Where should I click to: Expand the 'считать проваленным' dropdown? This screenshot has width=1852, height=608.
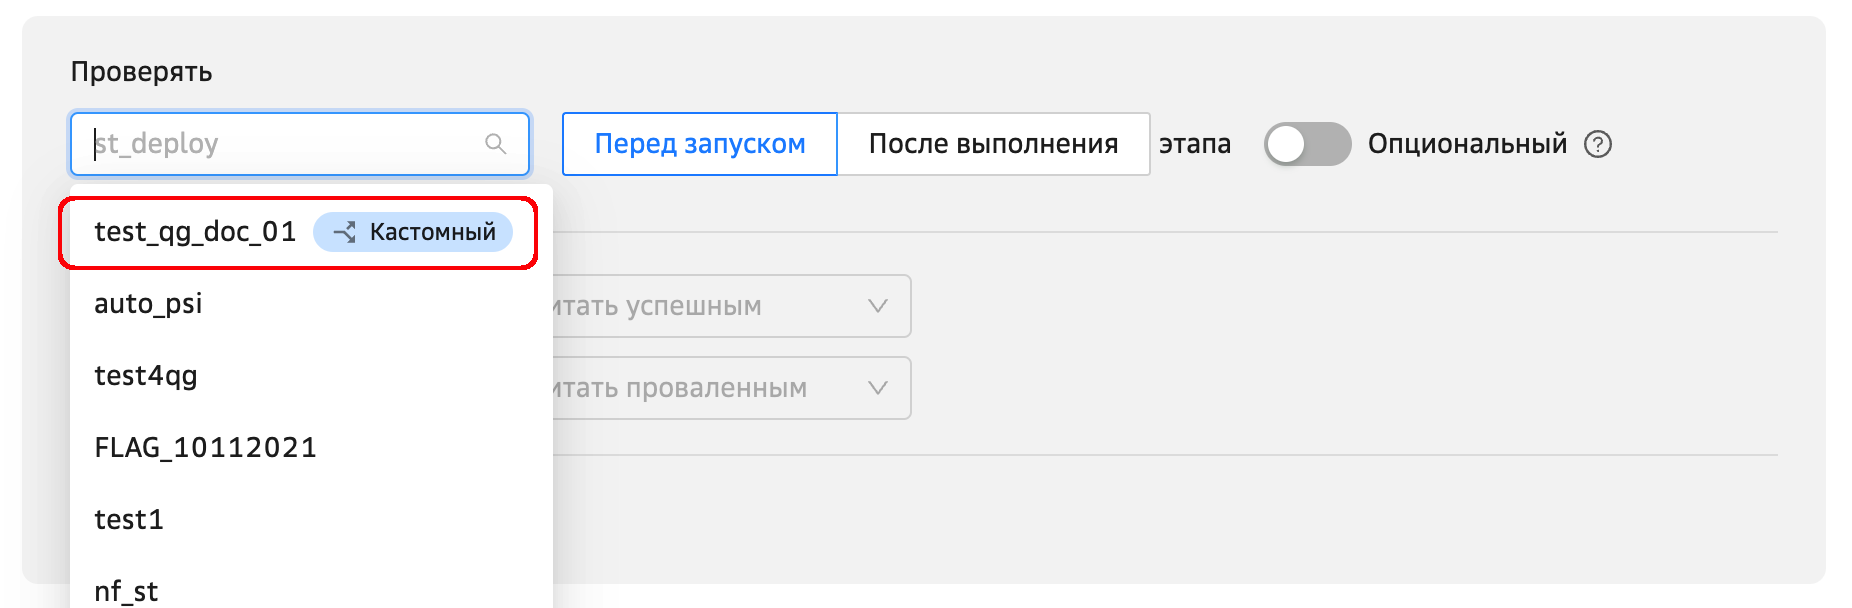pos(730,388)
